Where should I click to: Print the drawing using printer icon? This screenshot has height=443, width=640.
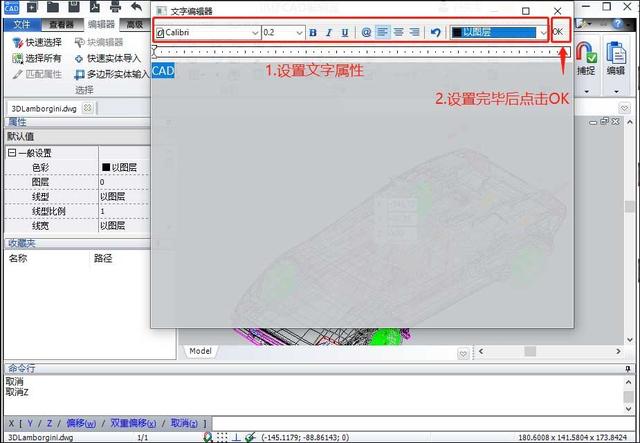click(116, 7)
